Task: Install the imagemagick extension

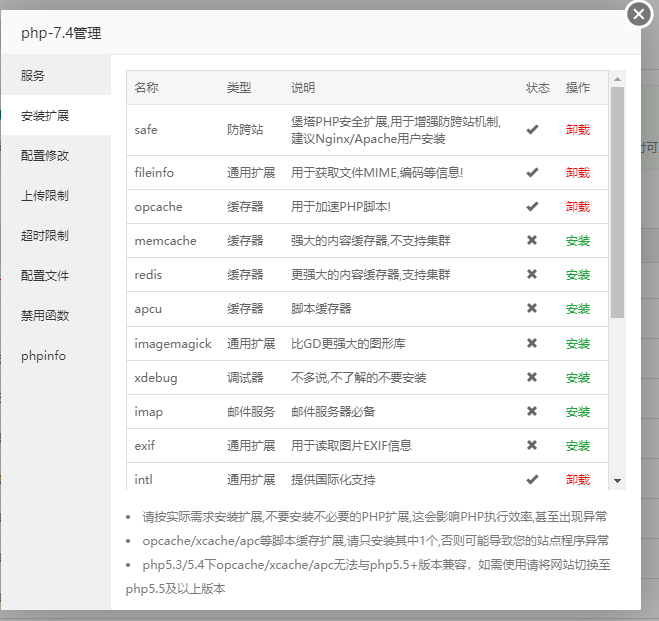Action: pos(577,344)
